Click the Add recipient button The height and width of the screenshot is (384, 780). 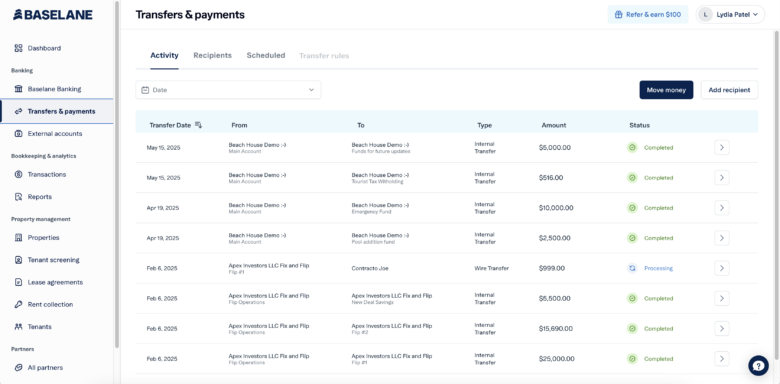click(x=729, y=90)
